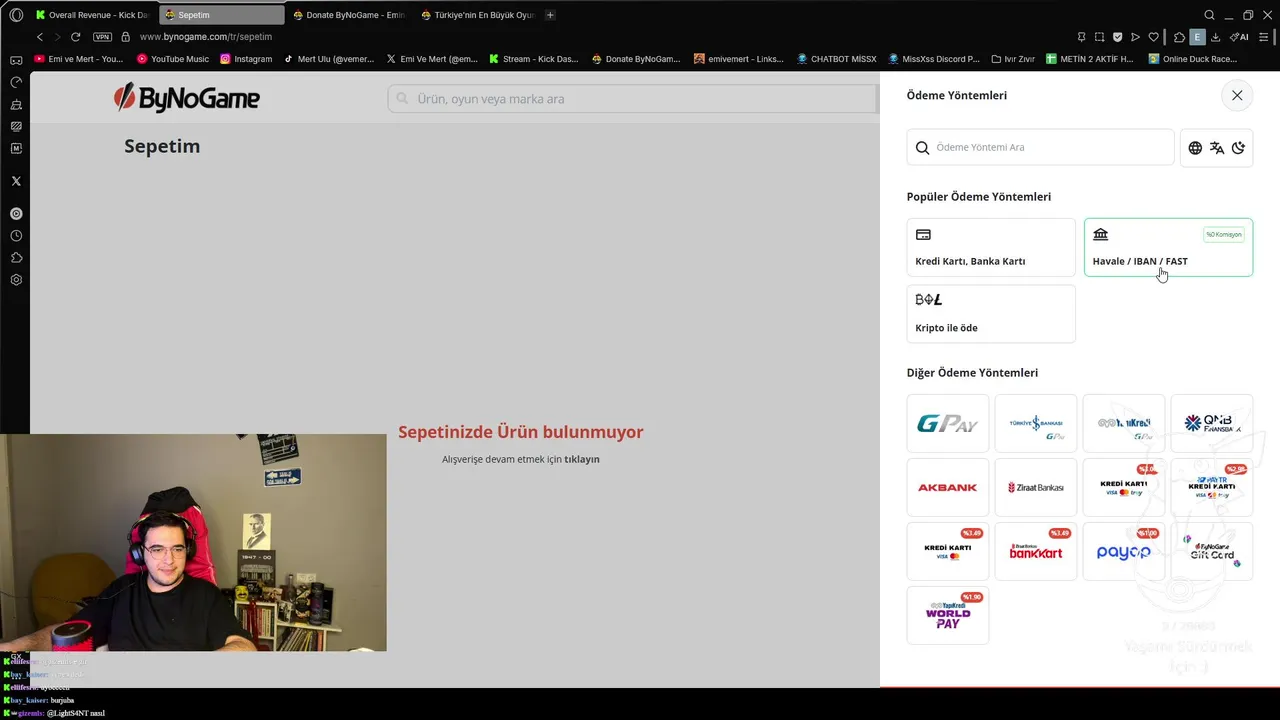The image size is (1280, 720).
Task: Reload the current page
Action: [75, 37]
